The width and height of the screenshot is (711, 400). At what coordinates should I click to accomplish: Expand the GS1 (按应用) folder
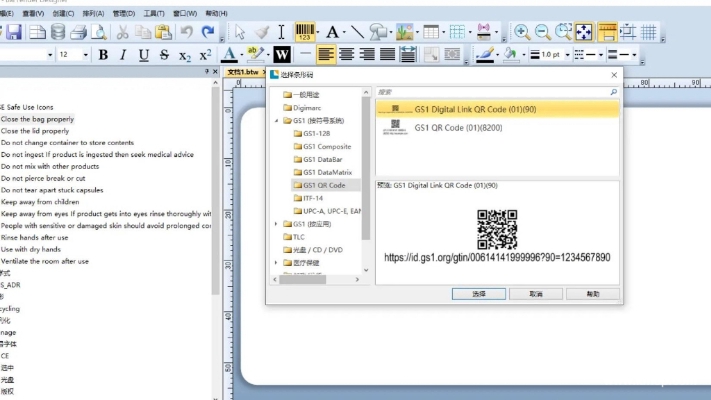point(277,224)
